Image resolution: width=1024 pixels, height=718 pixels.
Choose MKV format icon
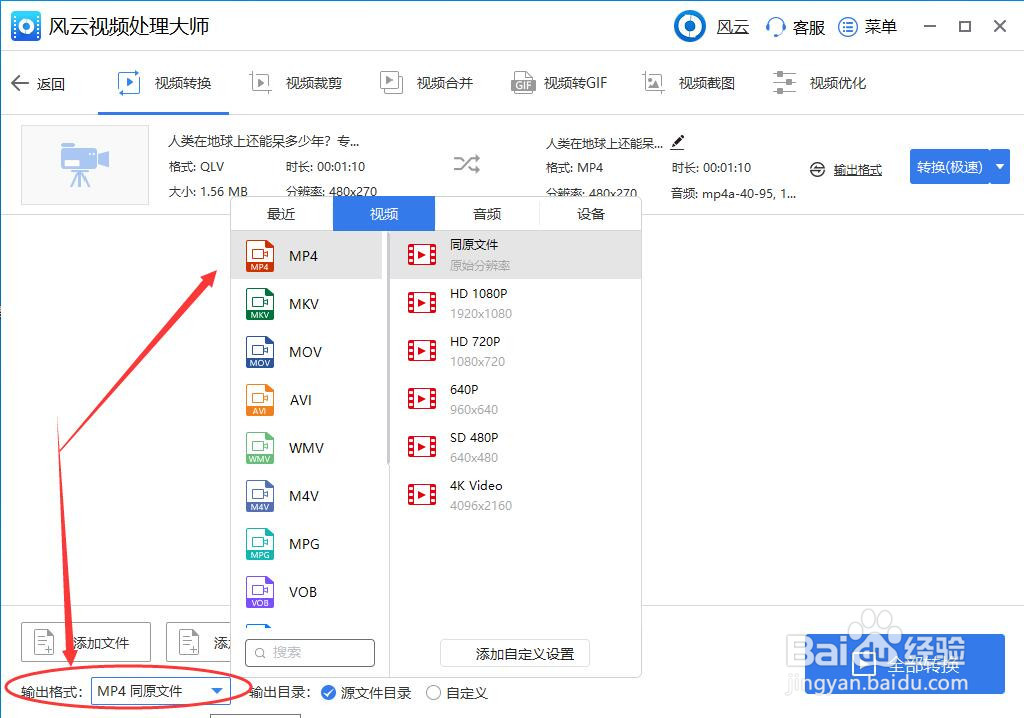tap(259, 304)
